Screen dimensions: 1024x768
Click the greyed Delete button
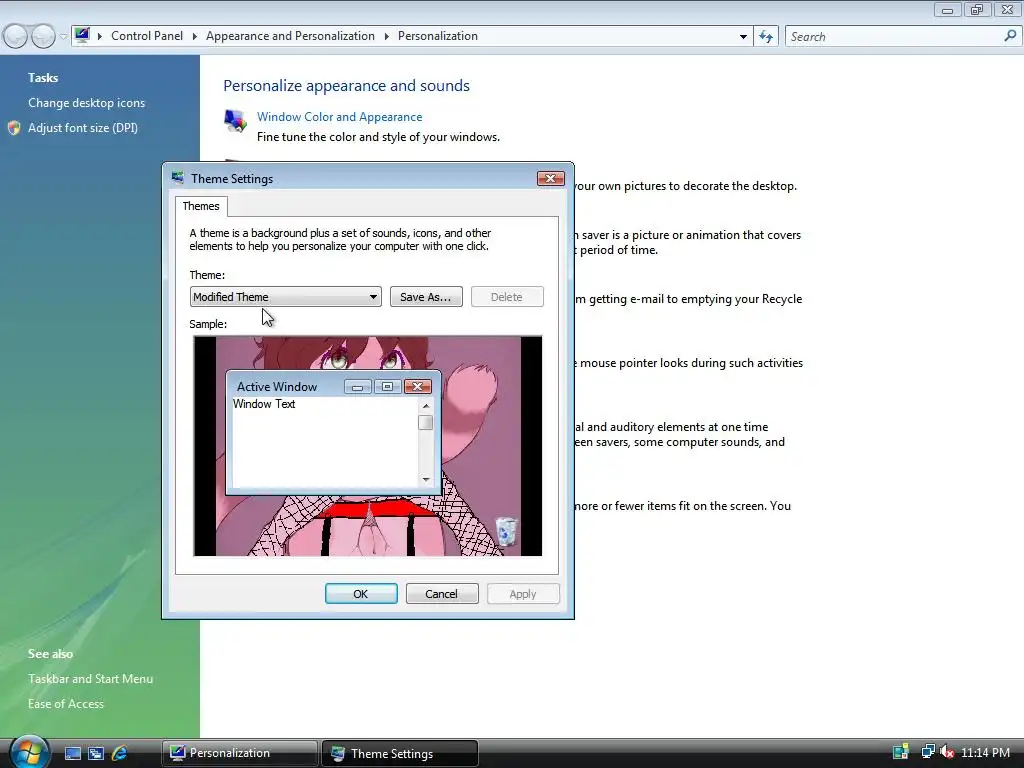tap(507, 296)
